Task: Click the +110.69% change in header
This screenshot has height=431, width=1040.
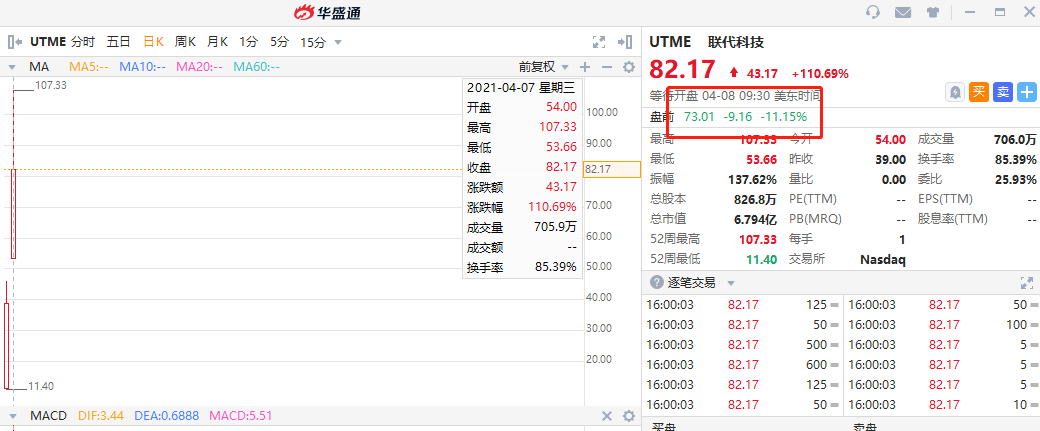Action: click(x=820, y=73)
